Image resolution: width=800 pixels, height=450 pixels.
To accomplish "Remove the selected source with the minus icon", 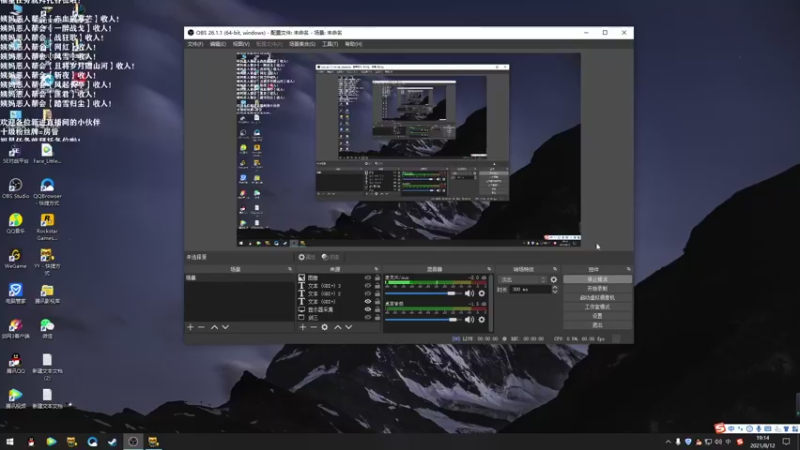I will (x=313, y=327).
